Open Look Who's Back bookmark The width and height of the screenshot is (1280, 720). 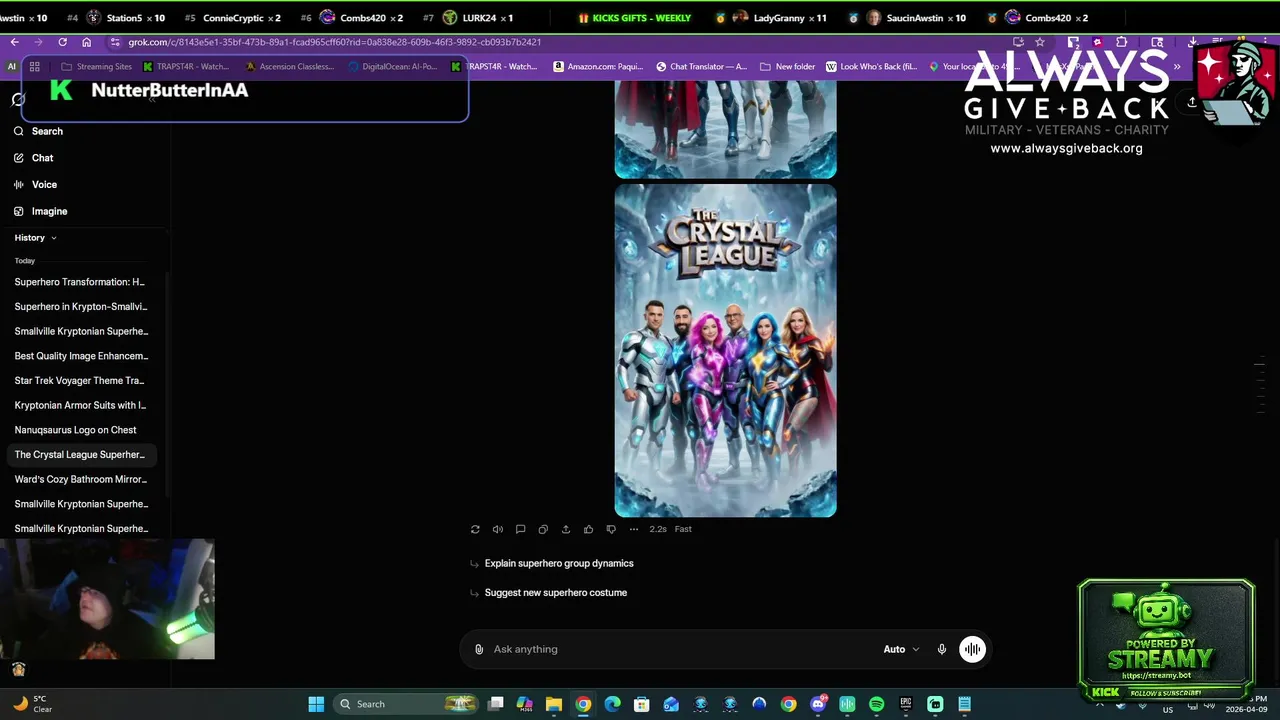pyautogui.click(x=872, y=67)
